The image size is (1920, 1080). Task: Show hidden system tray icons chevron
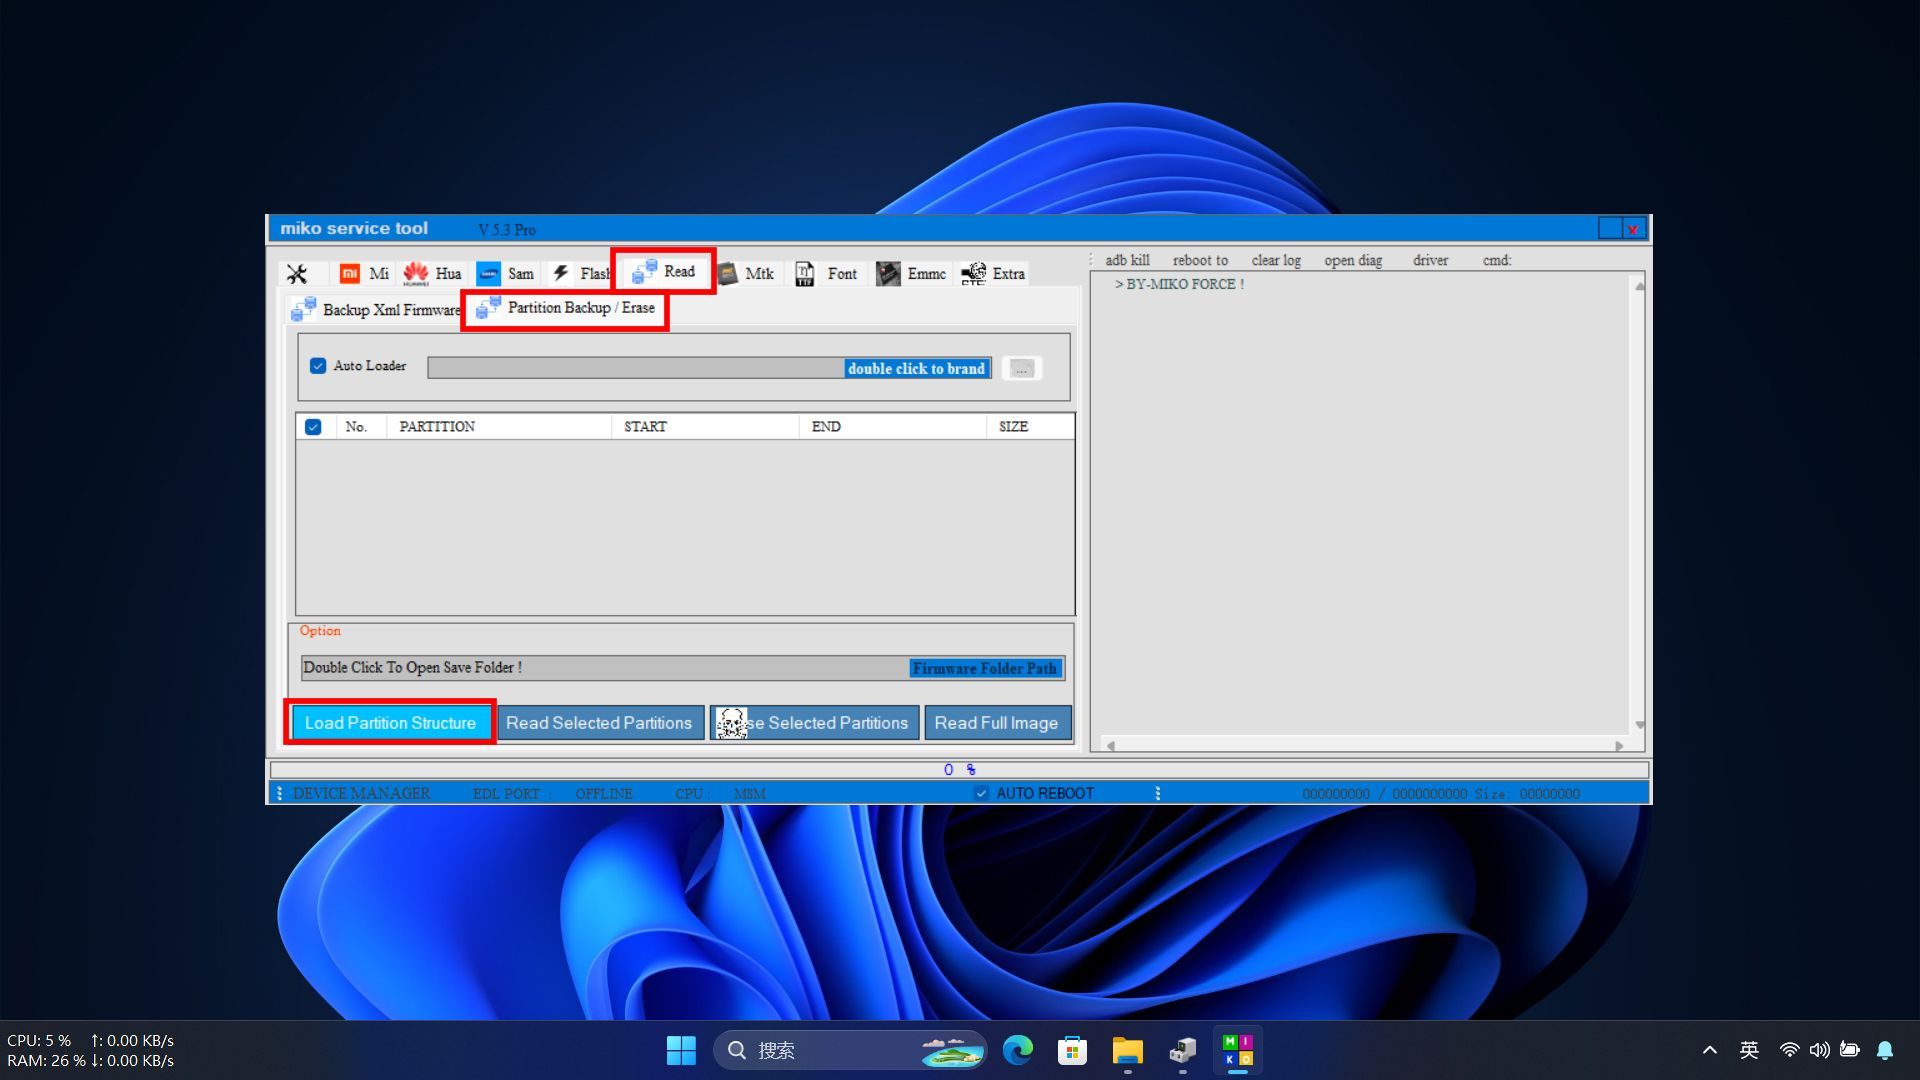[x=1710, y=1050]
